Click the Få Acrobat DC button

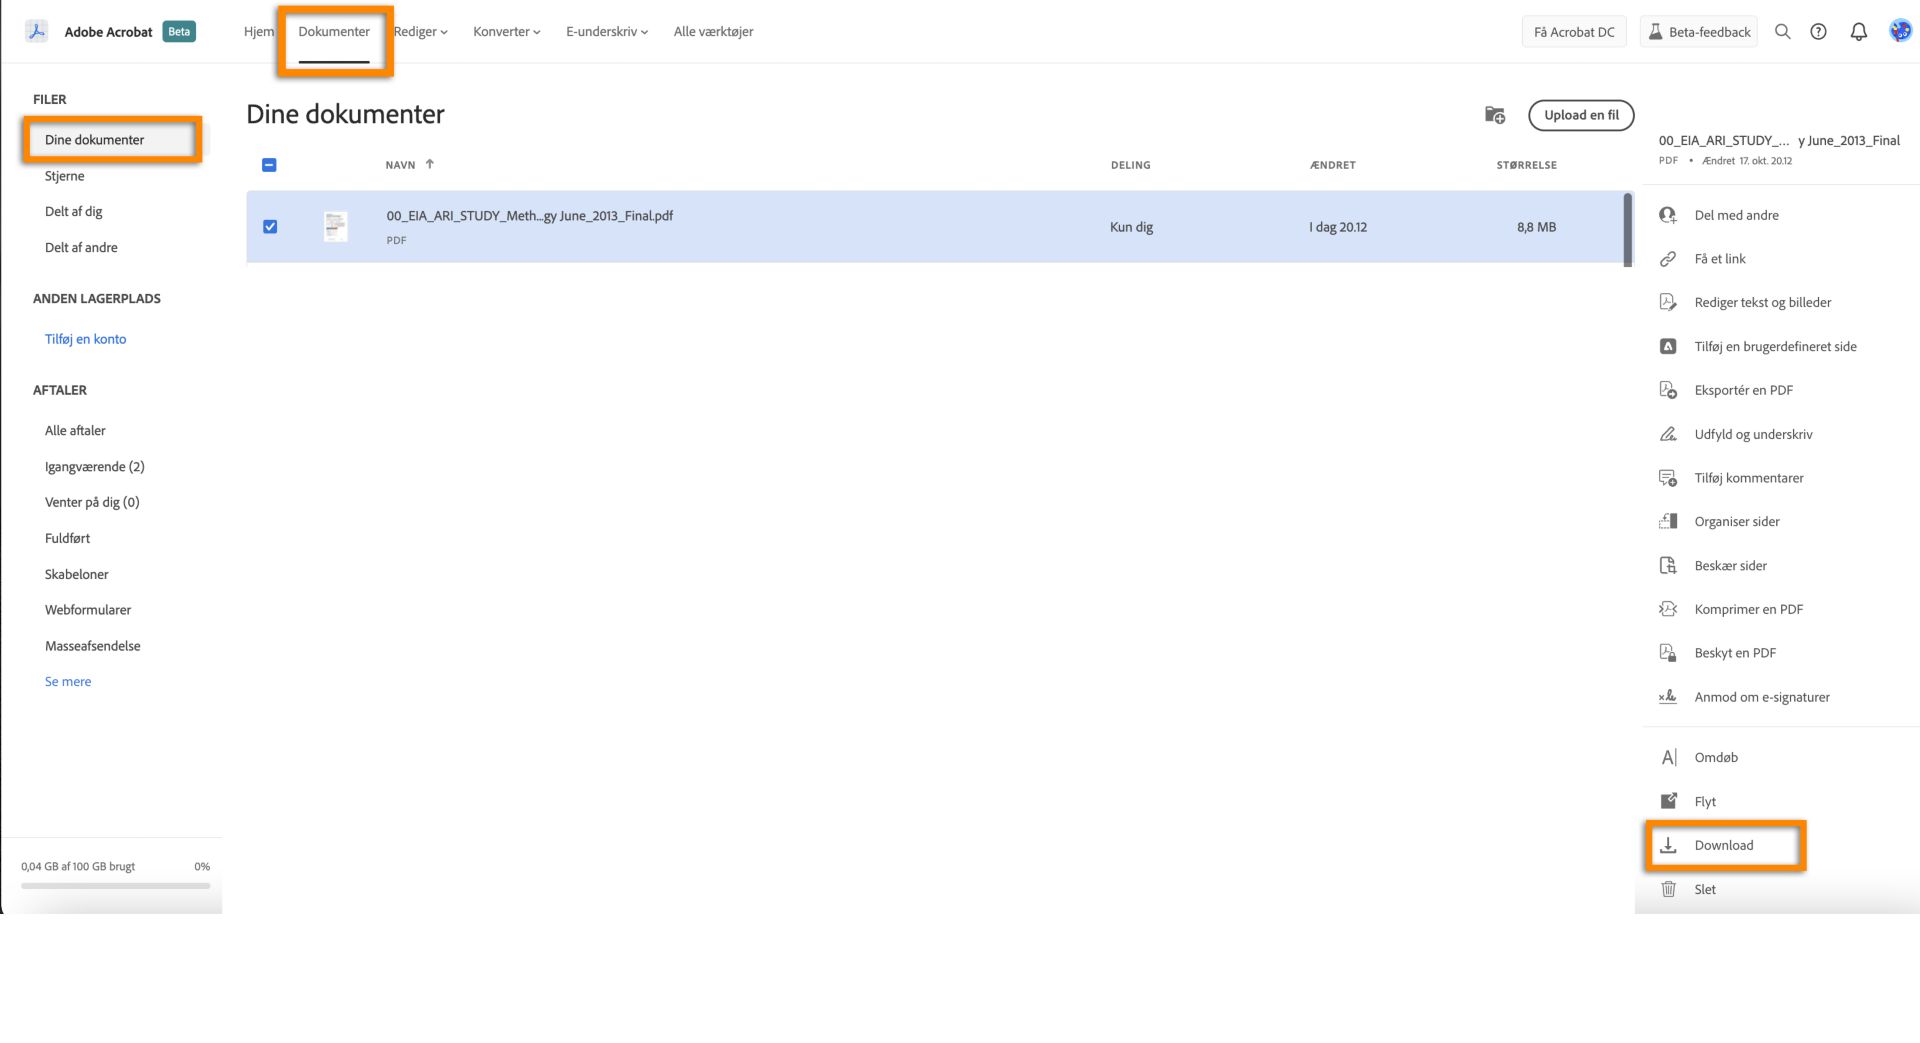pyautogui.click(x=1574, y=32)
